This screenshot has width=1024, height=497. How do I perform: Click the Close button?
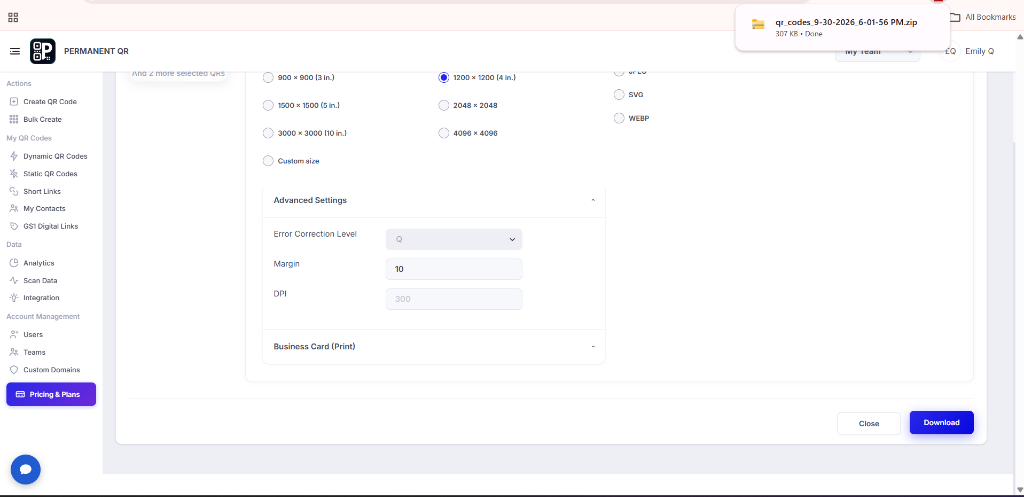click(x=869, y=423)
